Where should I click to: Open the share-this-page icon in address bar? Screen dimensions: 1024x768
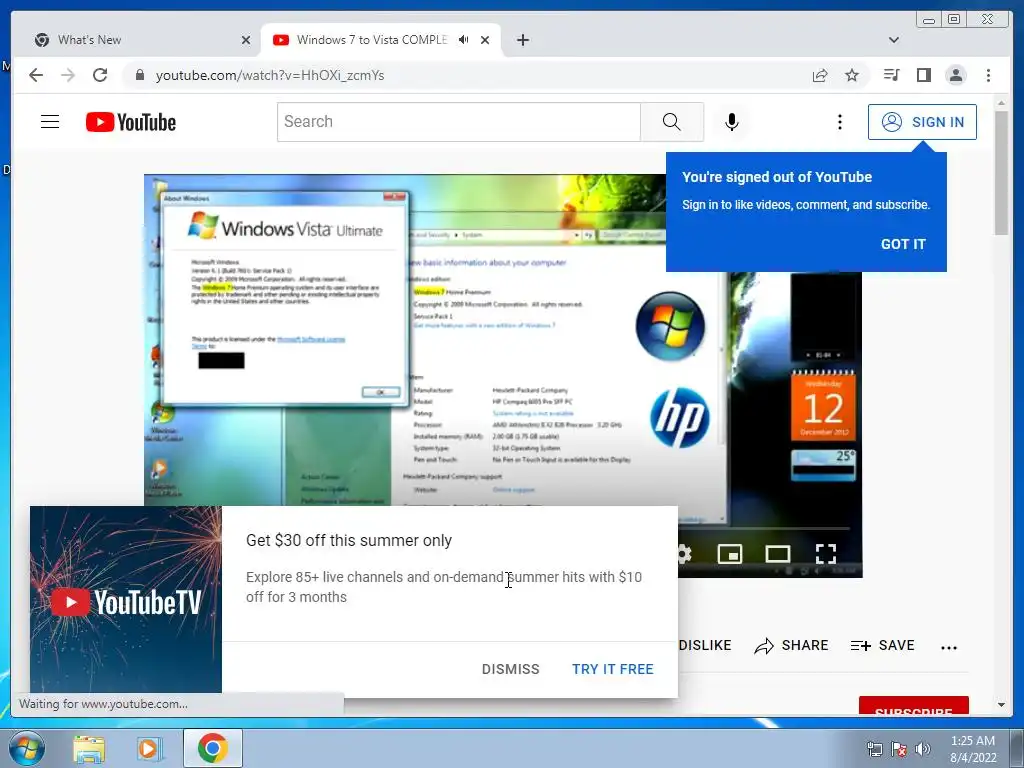[x=820, y=75]
